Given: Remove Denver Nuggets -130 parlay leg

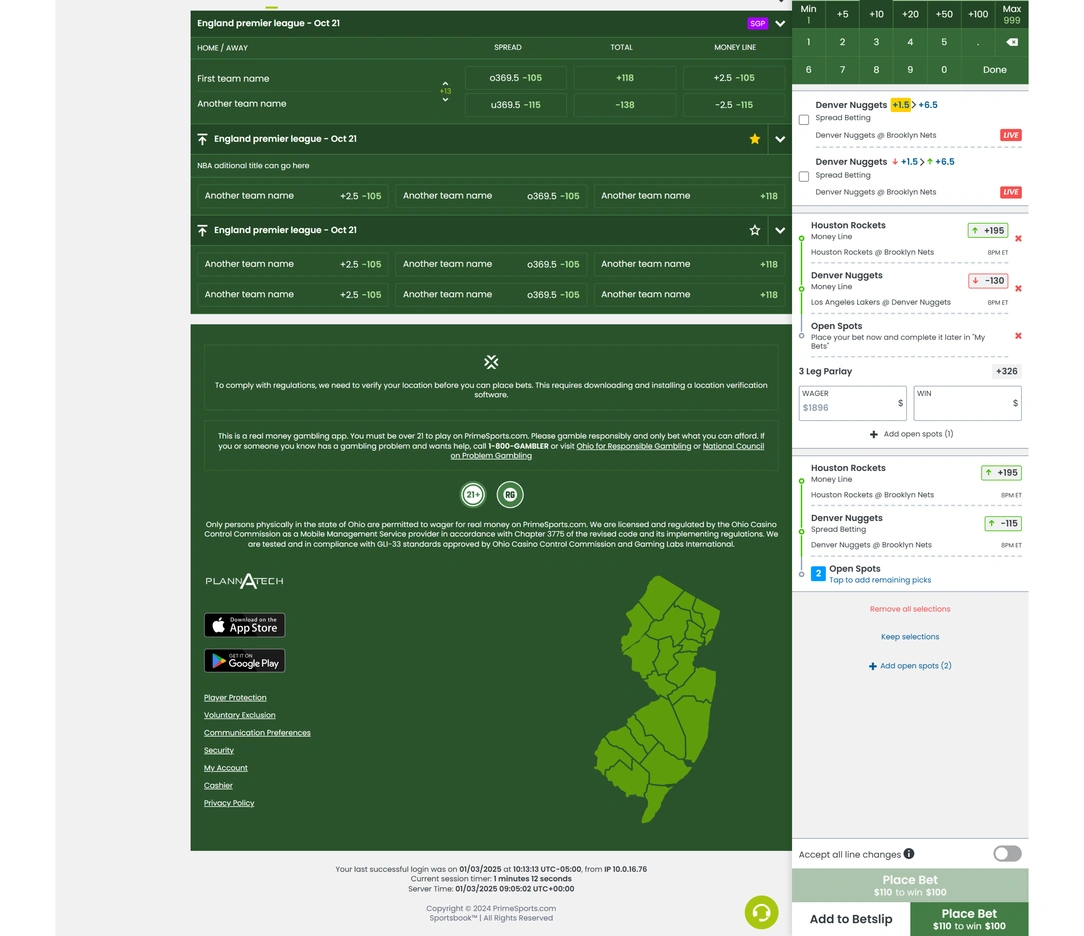Looking at the screenshot, I should (1018, 288).
